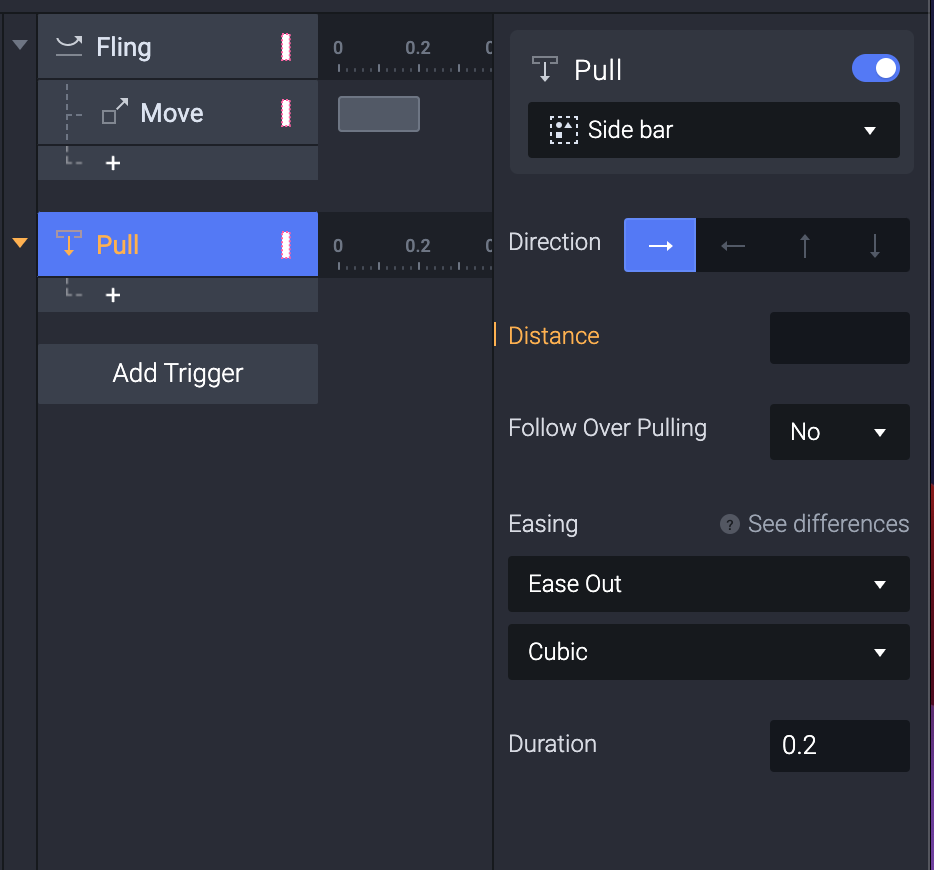Add a response under Pull trigger
The width and height of the screenshot is (934, 870).
click(113, 295)
